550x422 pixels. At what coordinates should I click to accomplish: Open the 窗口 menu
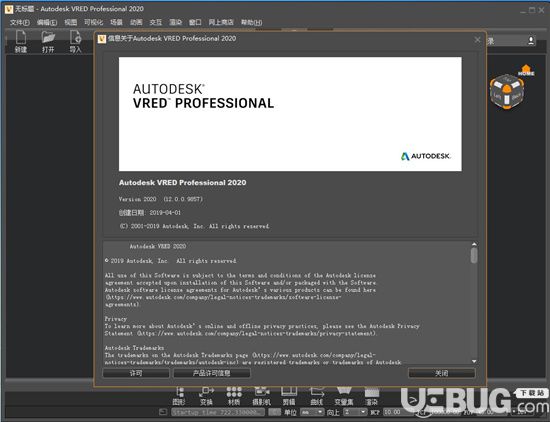pos(195,22)
